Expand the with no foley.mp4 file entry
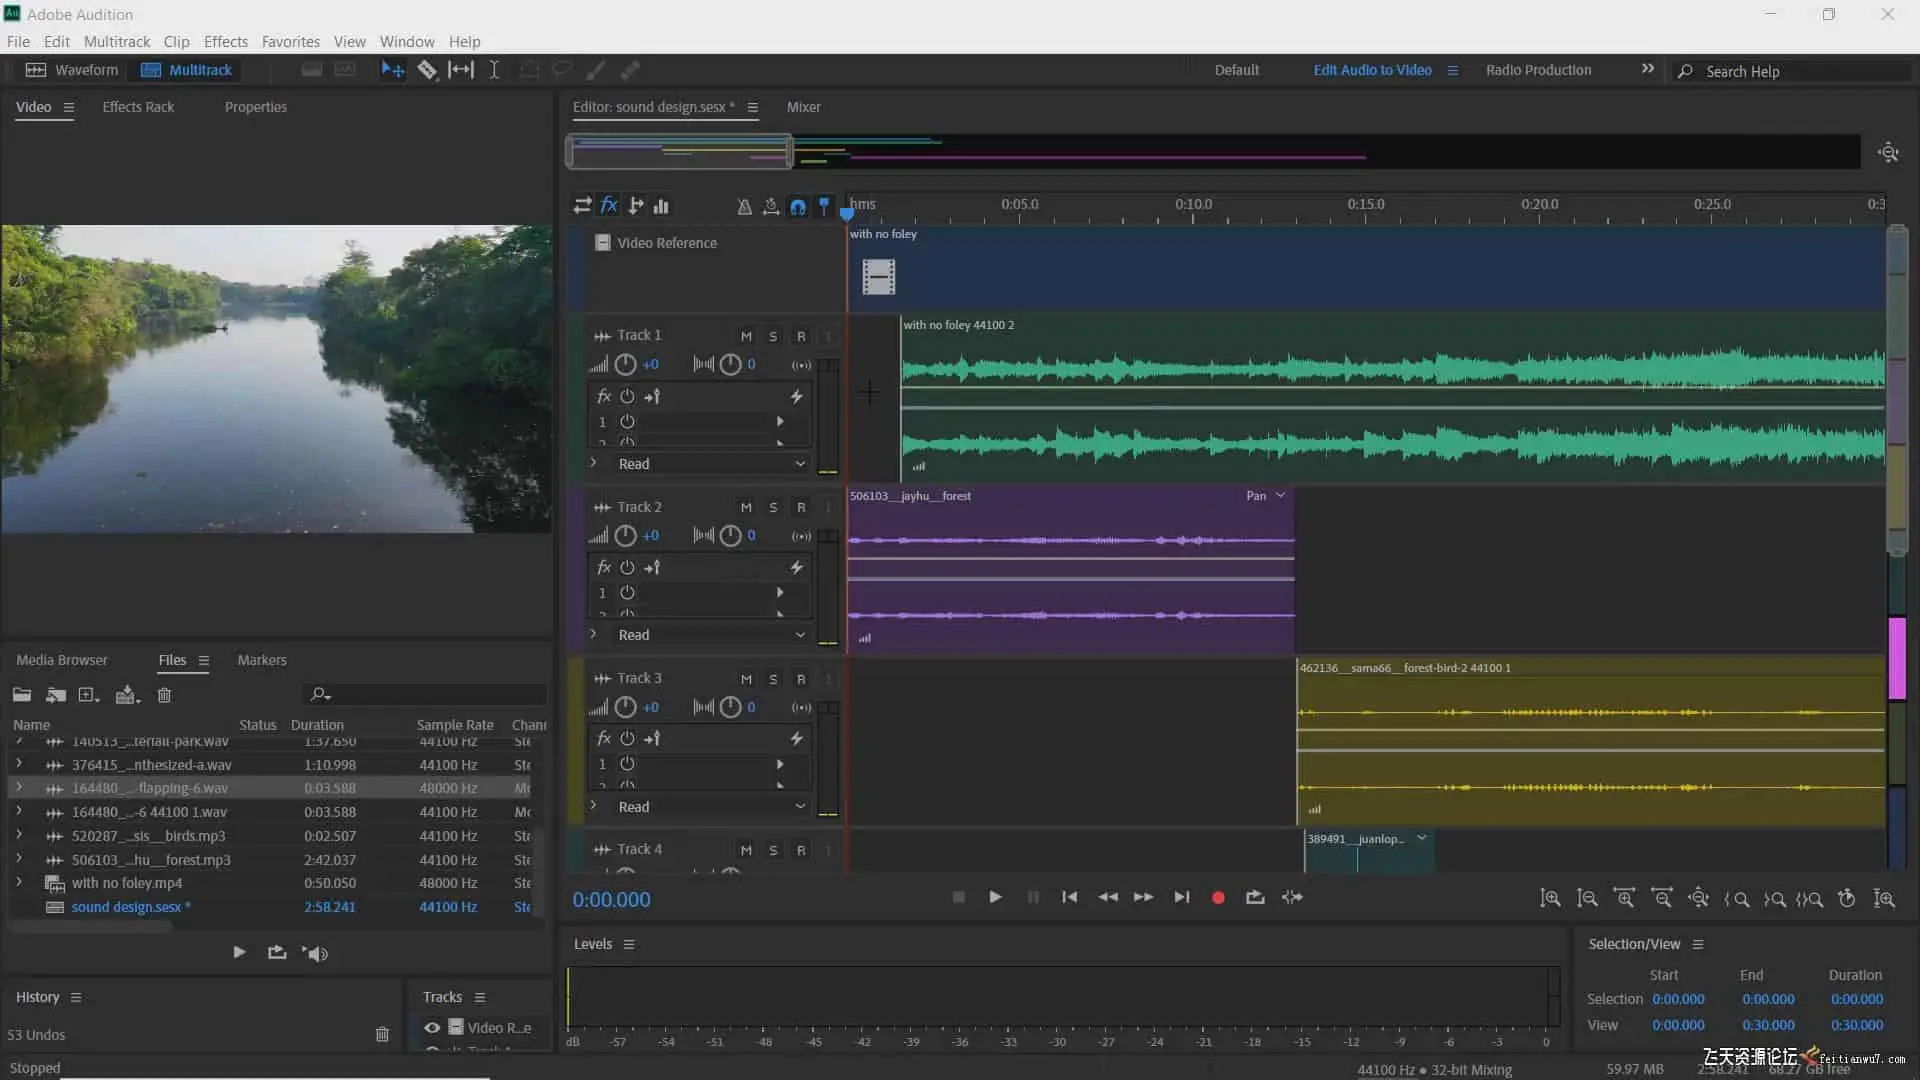 coord(19,883)
